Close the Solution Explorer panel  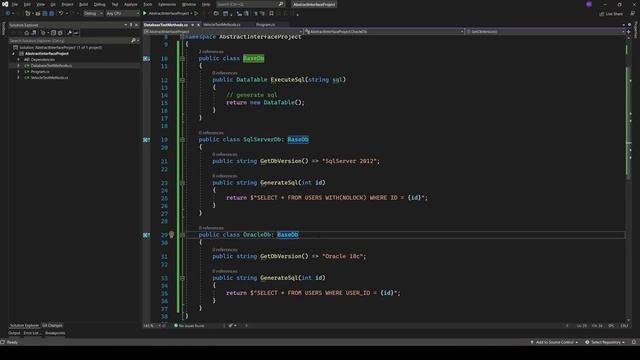136,25
